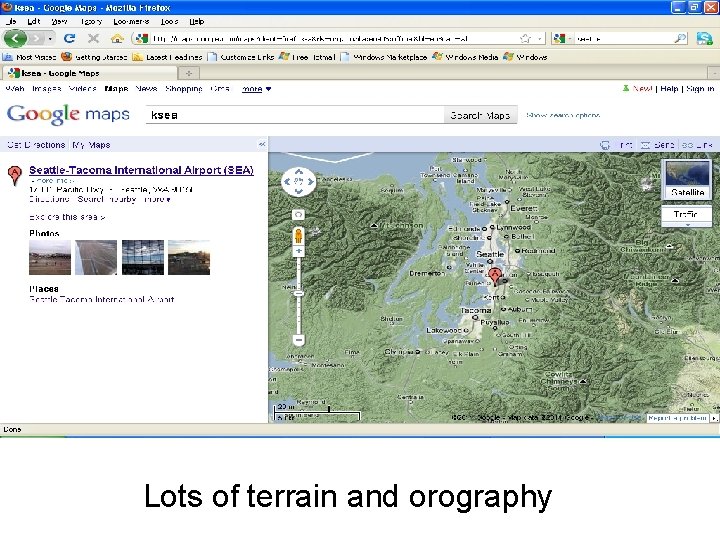Zoom out with the minus button on map

[298, 340]
